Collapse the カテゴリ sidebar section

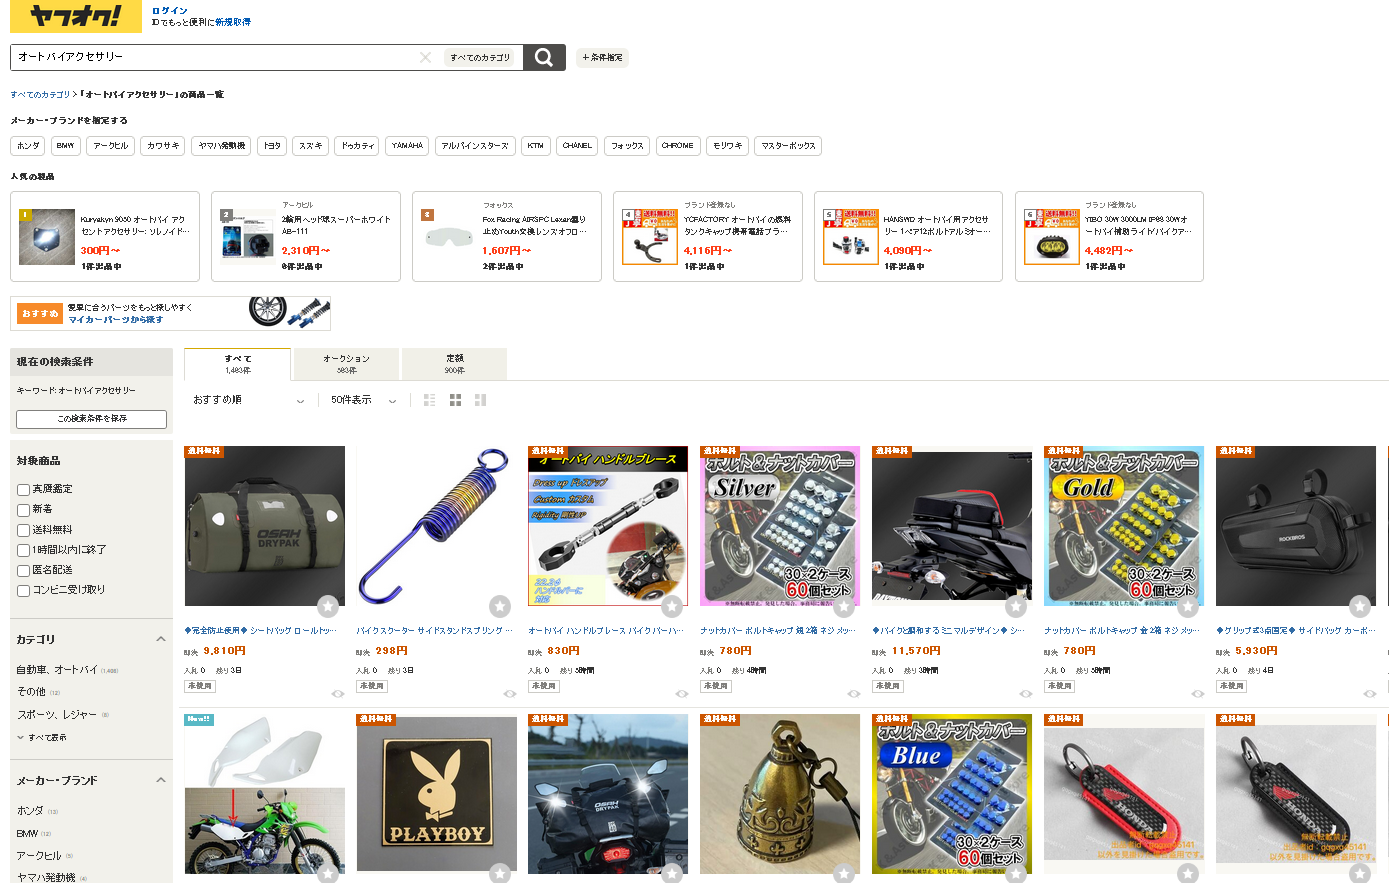161,639
